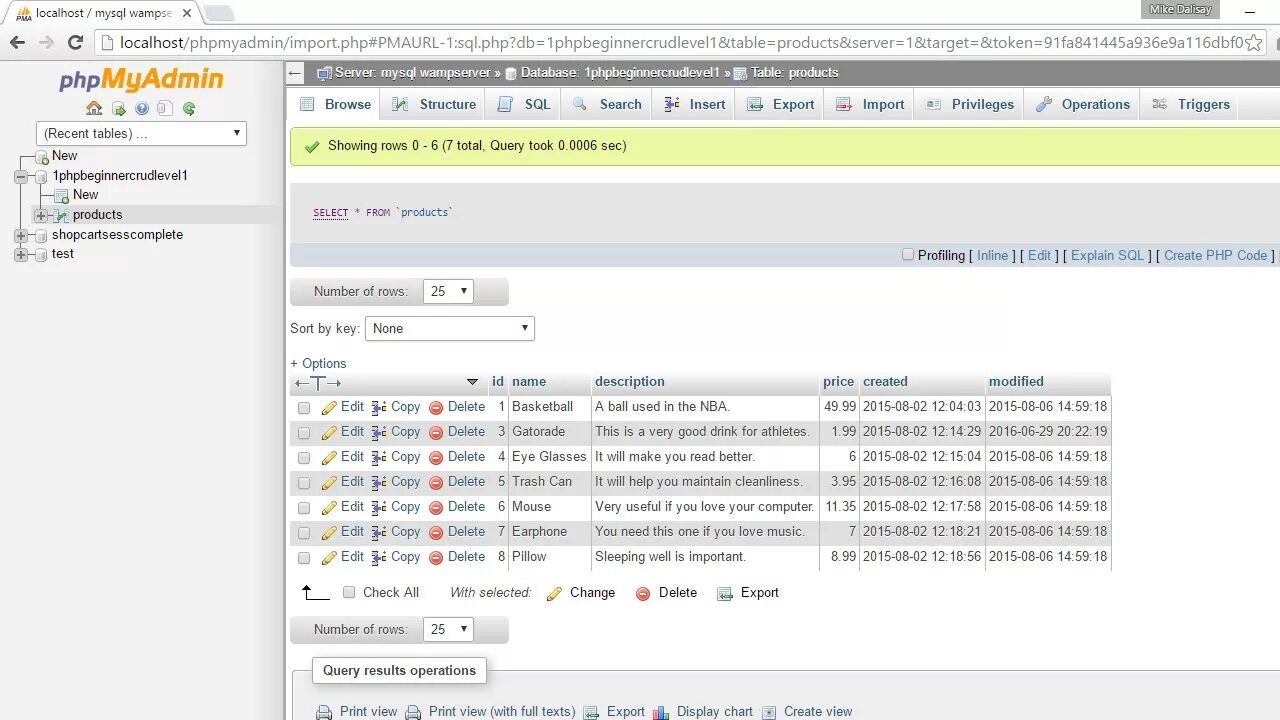The image size is (1280, 720).
Task: Click the collapse navigation panel arrow icon
Action: click(295, 73)
